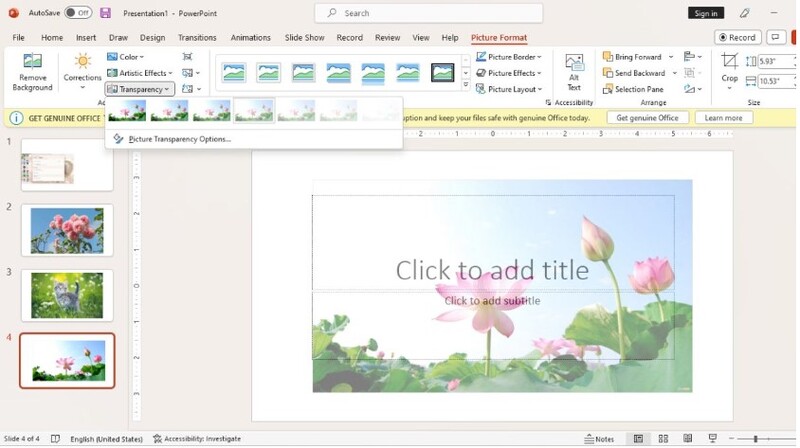
Task: Select slide 3 kitten thumbnail
Action: (67, 295)
